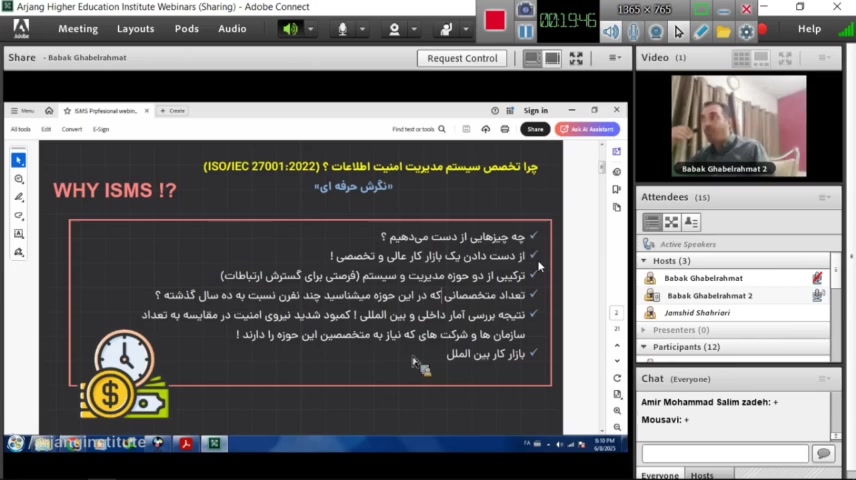Image resolution: width=856 pixels, height=480 pixels.
Task: Click Create in the Acrobat tab bar
Action: (x=173, y=111)
